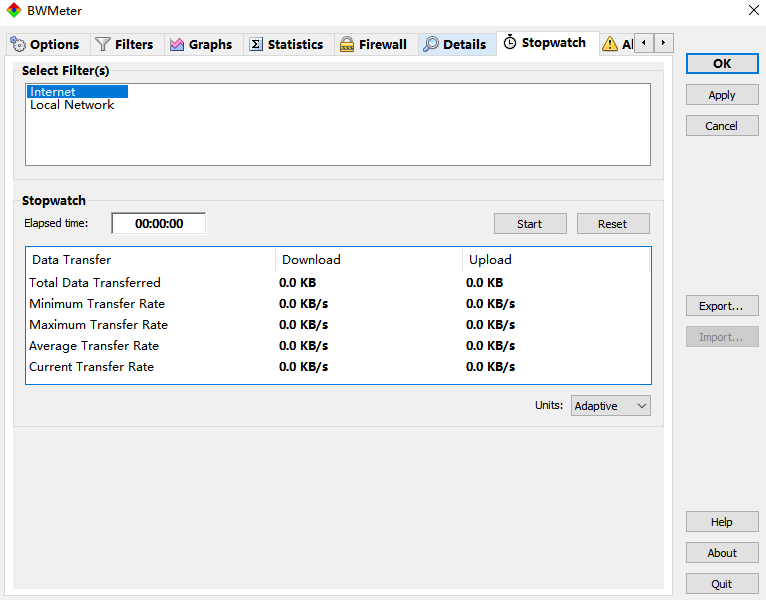Open the Export dialog
The width and height of the screenshot is (766, 600).
722,306
